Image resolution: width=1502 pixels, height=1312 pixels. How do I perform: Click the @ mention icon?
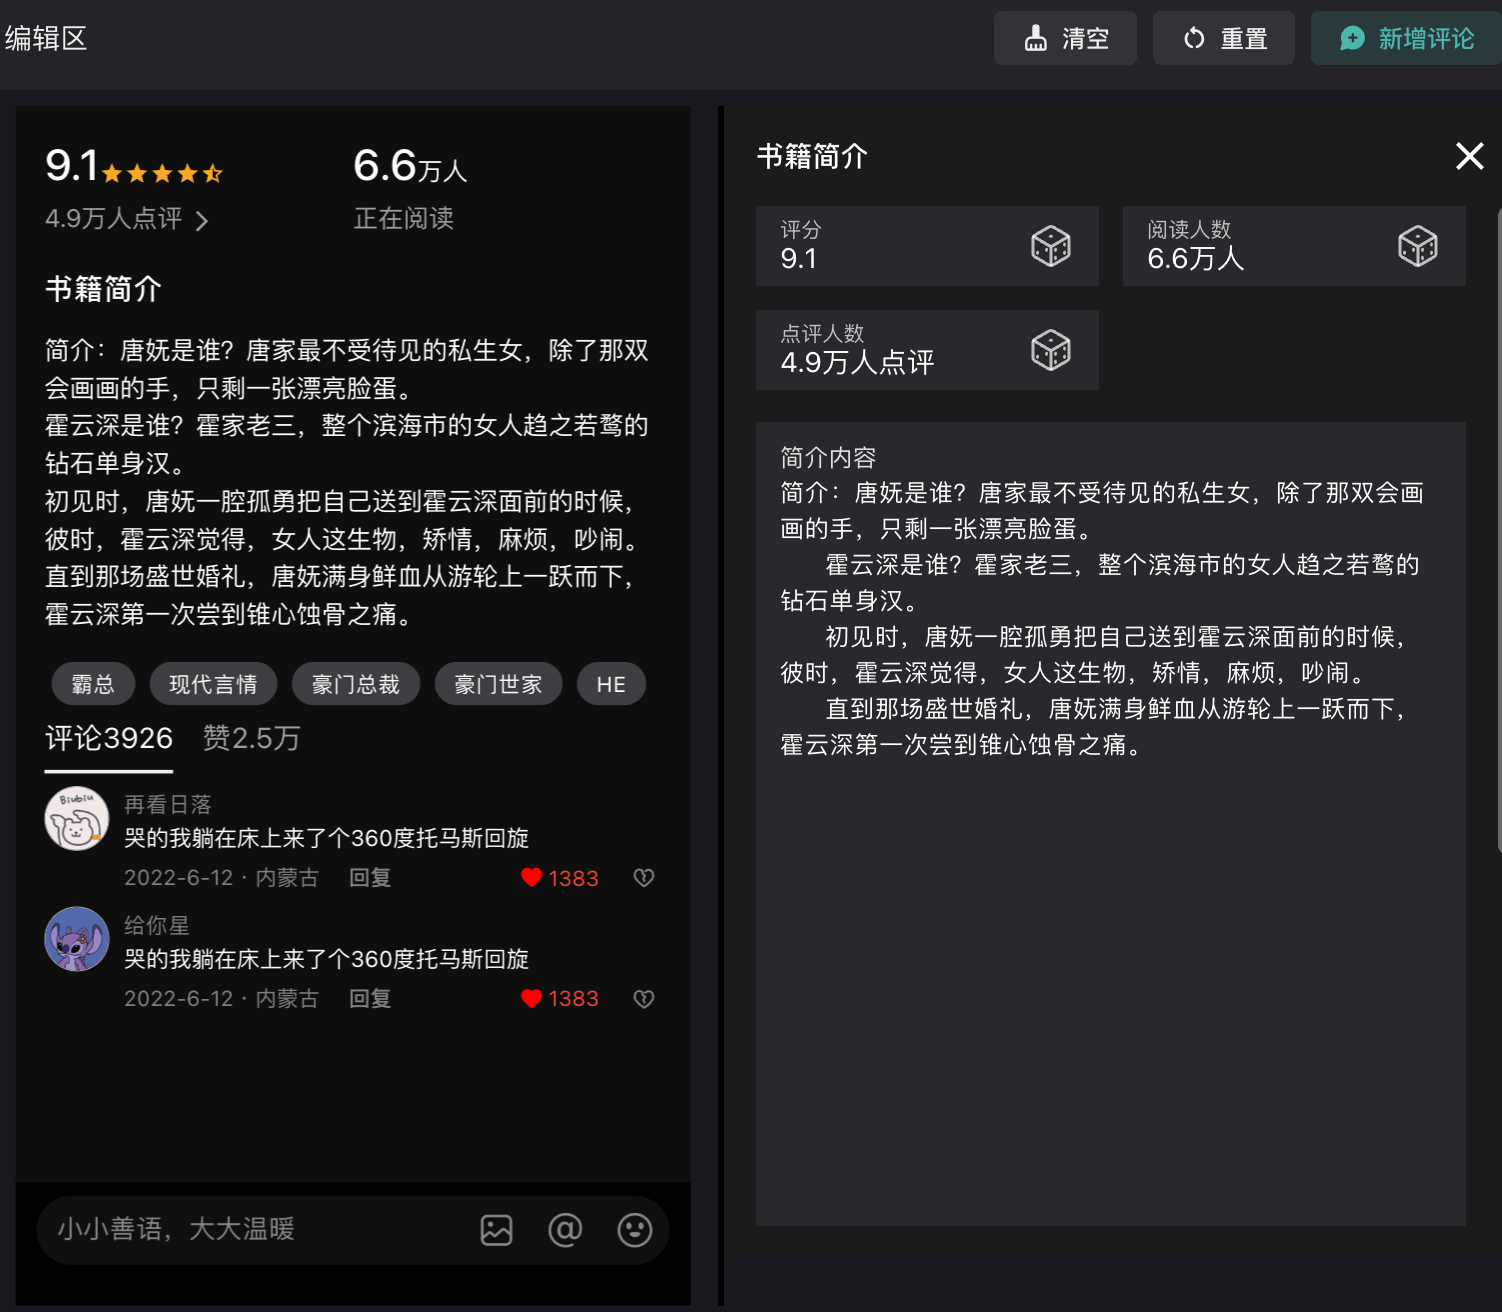[x=565, y=1230]
